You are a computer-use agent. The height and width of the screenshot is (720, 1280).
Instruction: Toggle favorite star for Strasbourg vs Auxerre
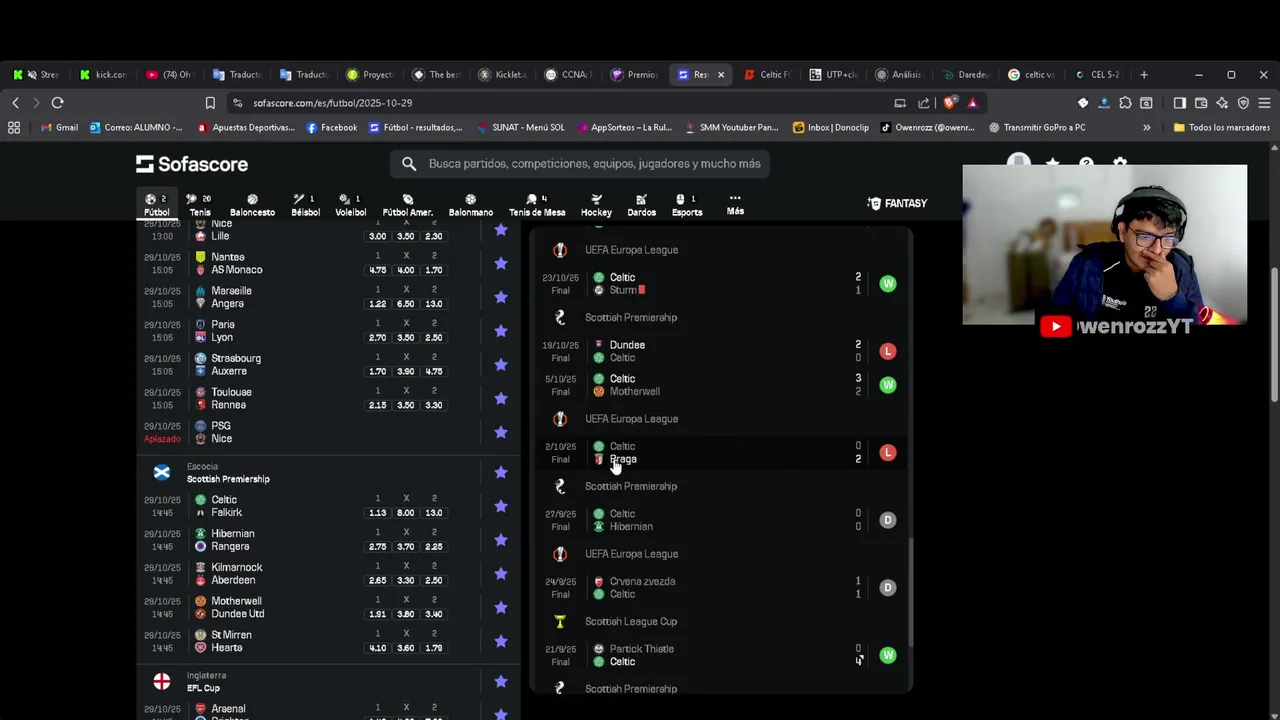pyautogui.click(x=501, y=365)
